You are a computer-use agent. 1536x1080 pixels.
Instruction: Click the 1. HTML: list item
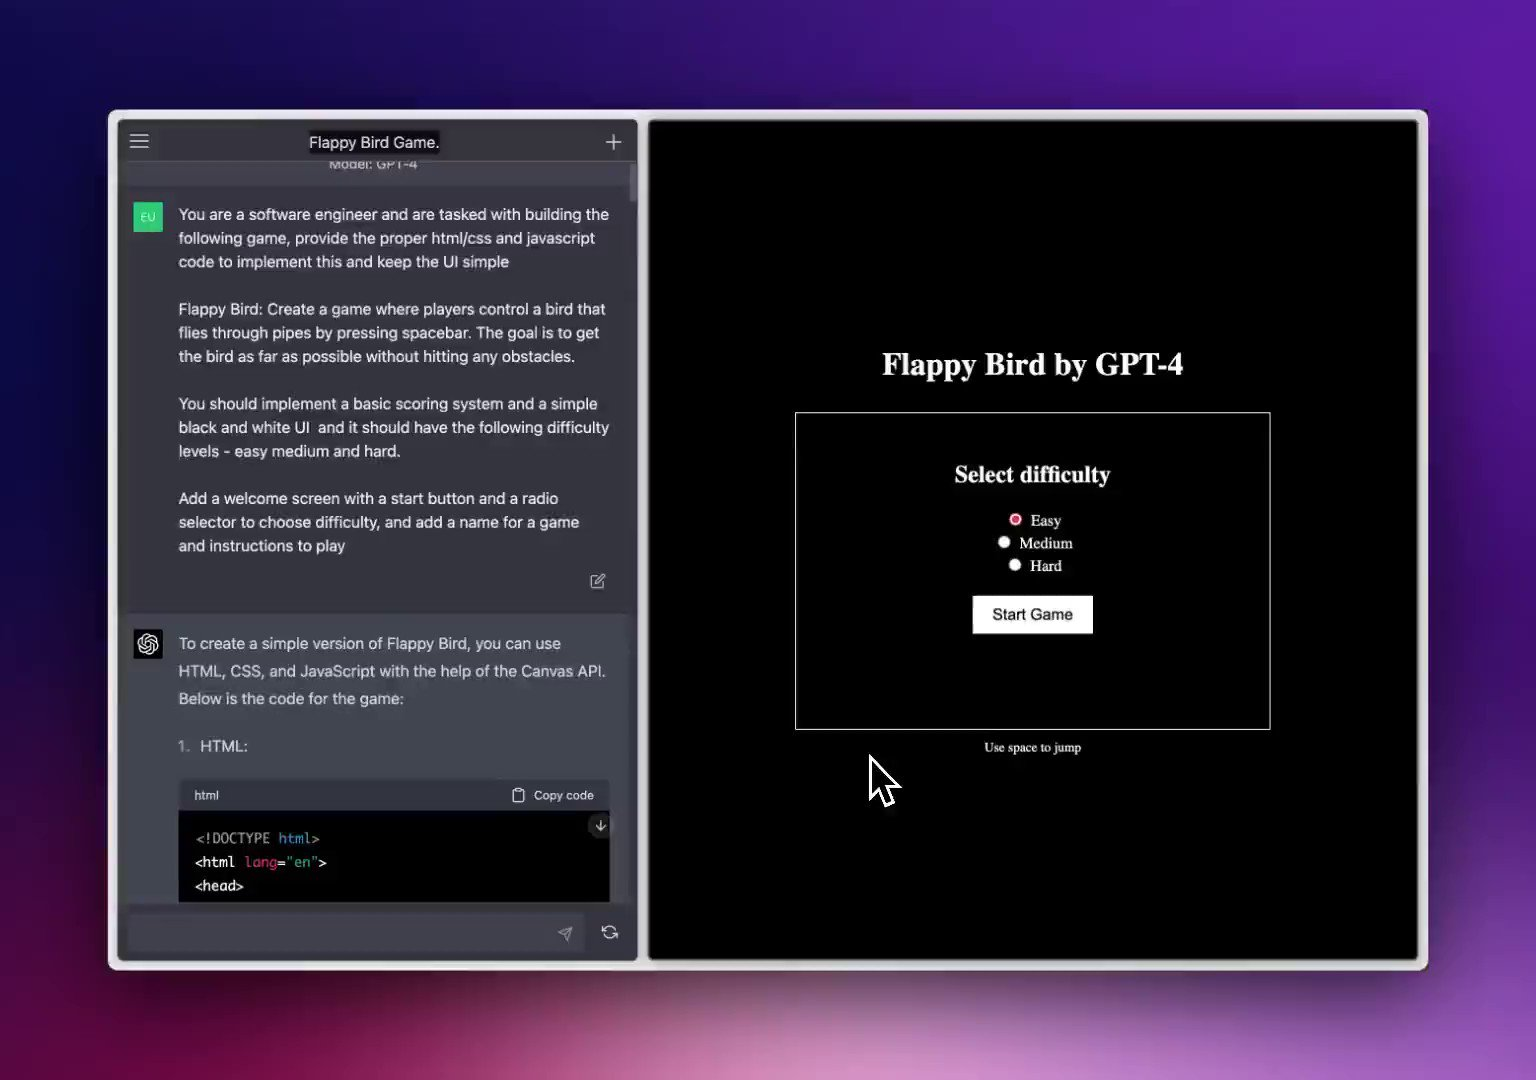213,746
